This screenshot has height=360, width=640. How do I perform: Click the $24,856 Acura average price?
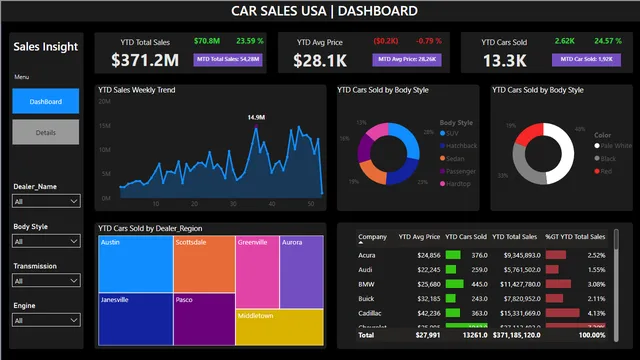coord(429,256)
